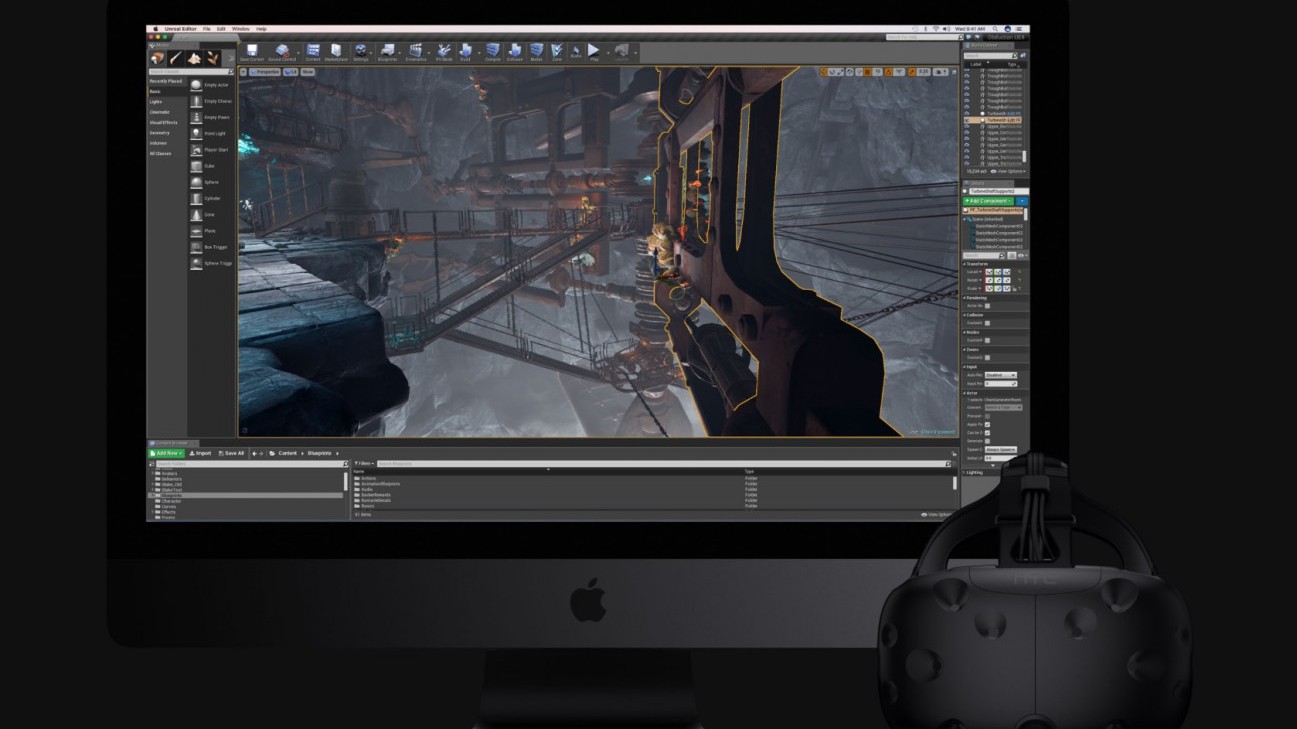The image size is (1297, 729).
Task: Open the Lit view mode dropdown
Action: 290,72
